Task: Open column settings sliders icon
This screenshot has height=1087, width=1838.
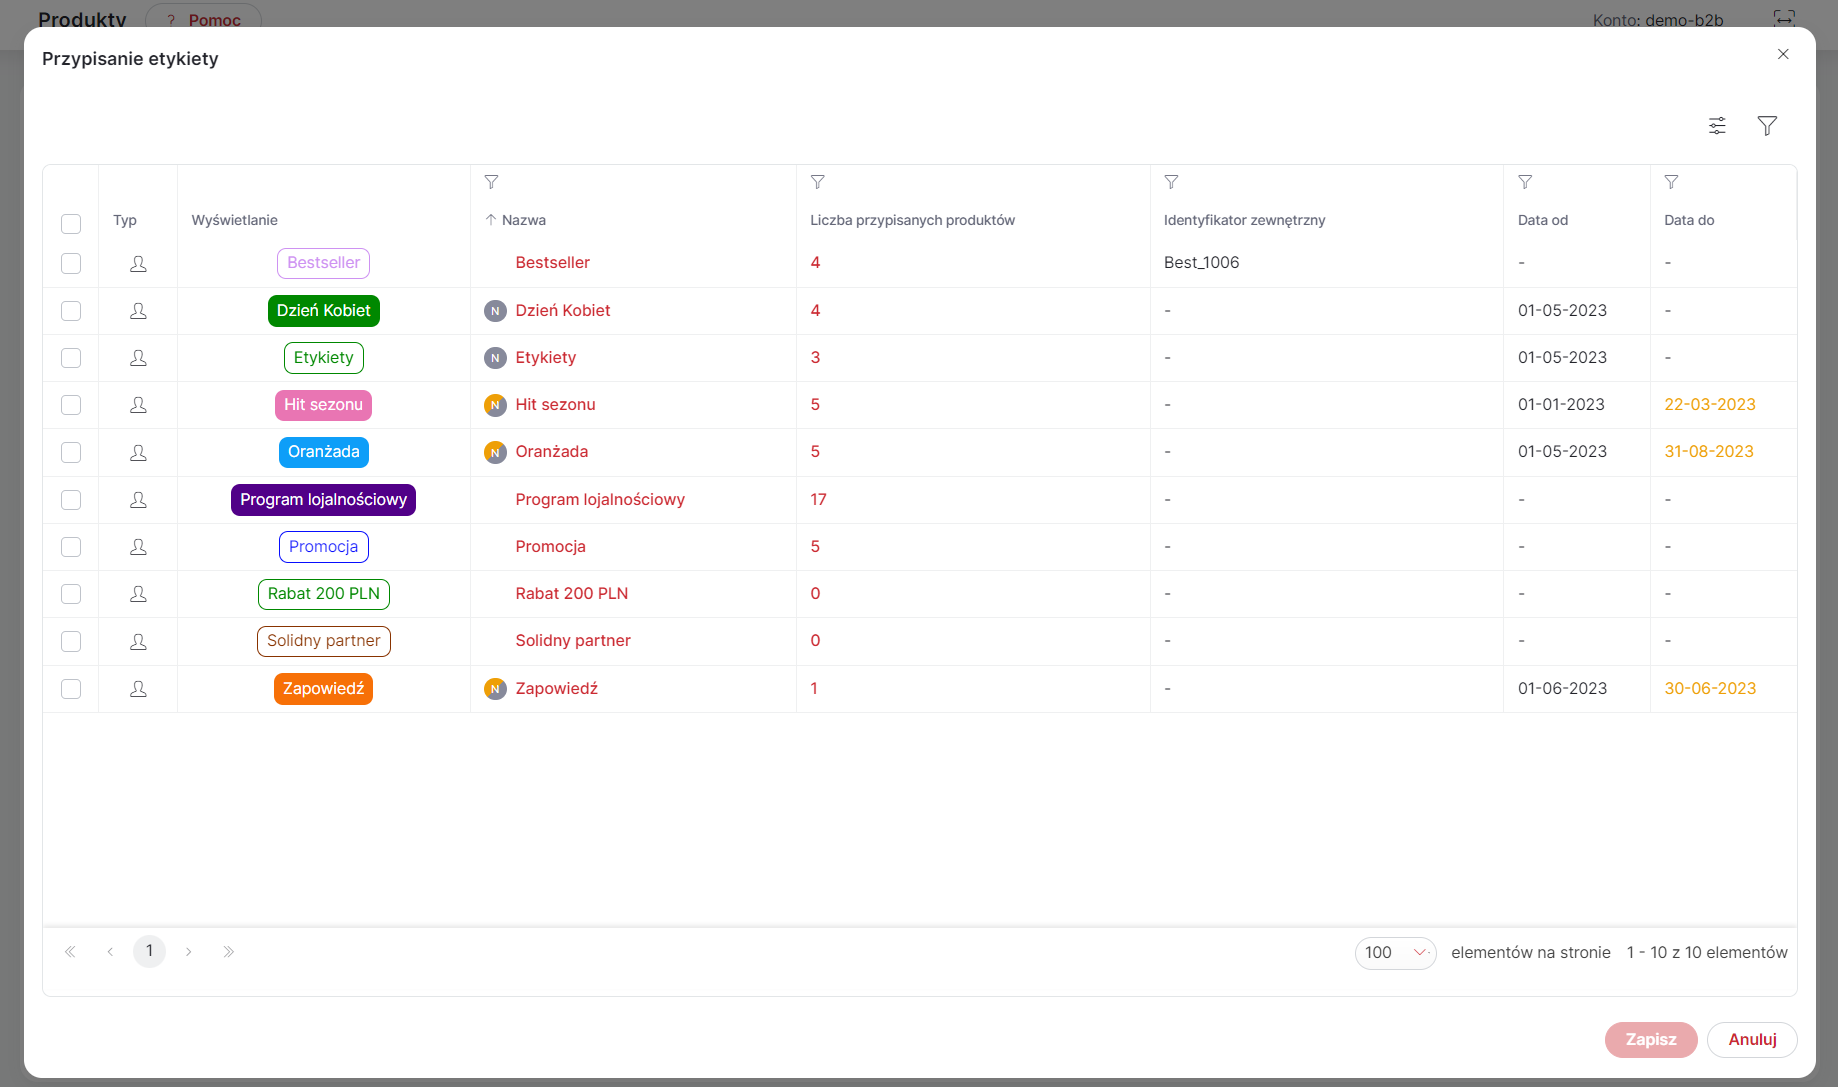Action: pos(1717,126)
